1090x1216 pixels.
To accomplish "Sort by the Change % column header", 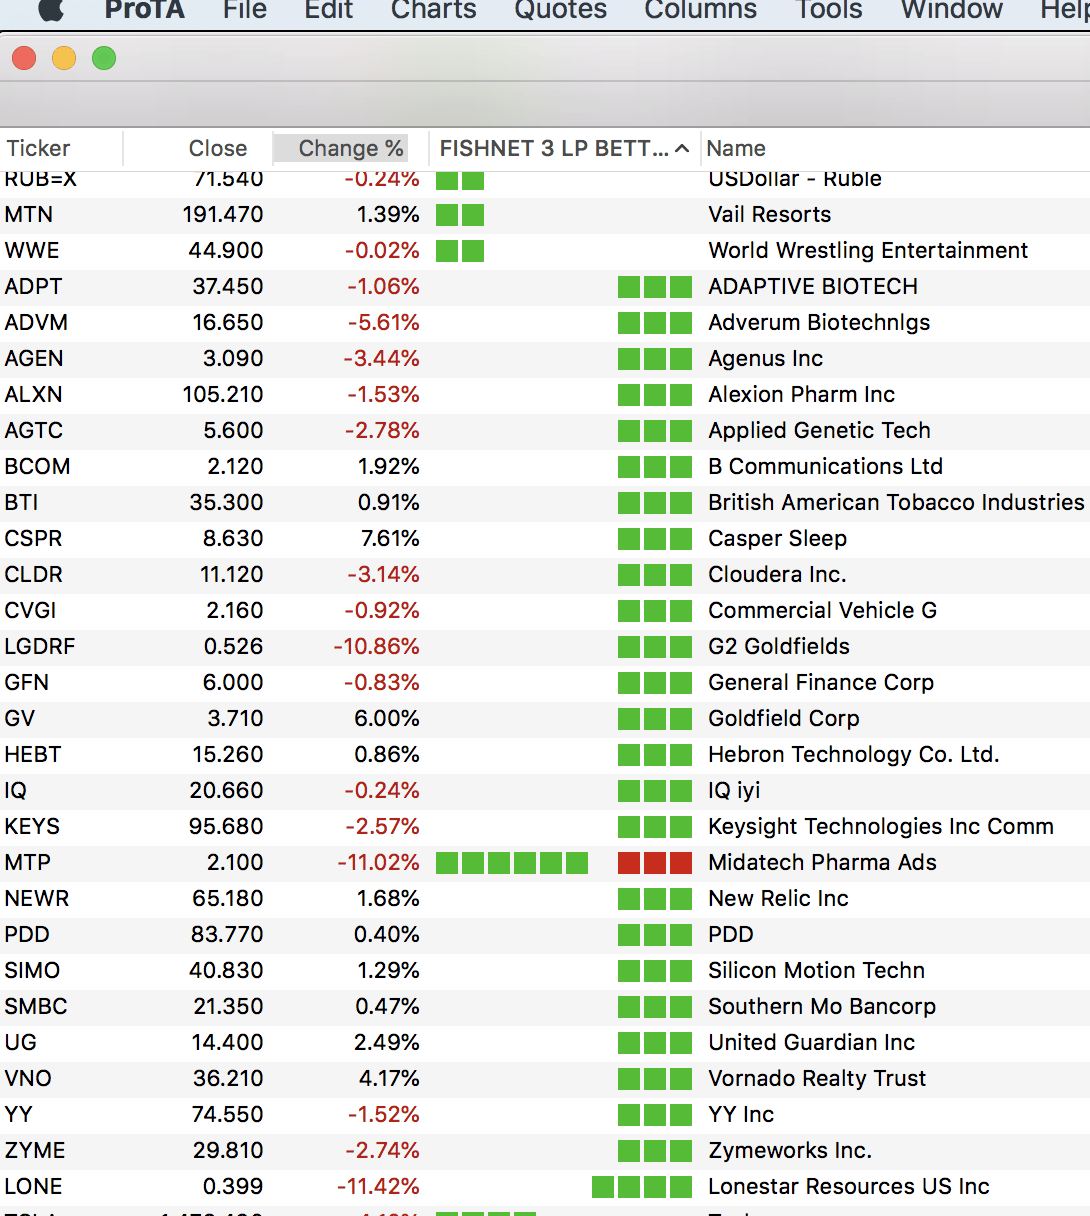I will [x=351, y=148].
